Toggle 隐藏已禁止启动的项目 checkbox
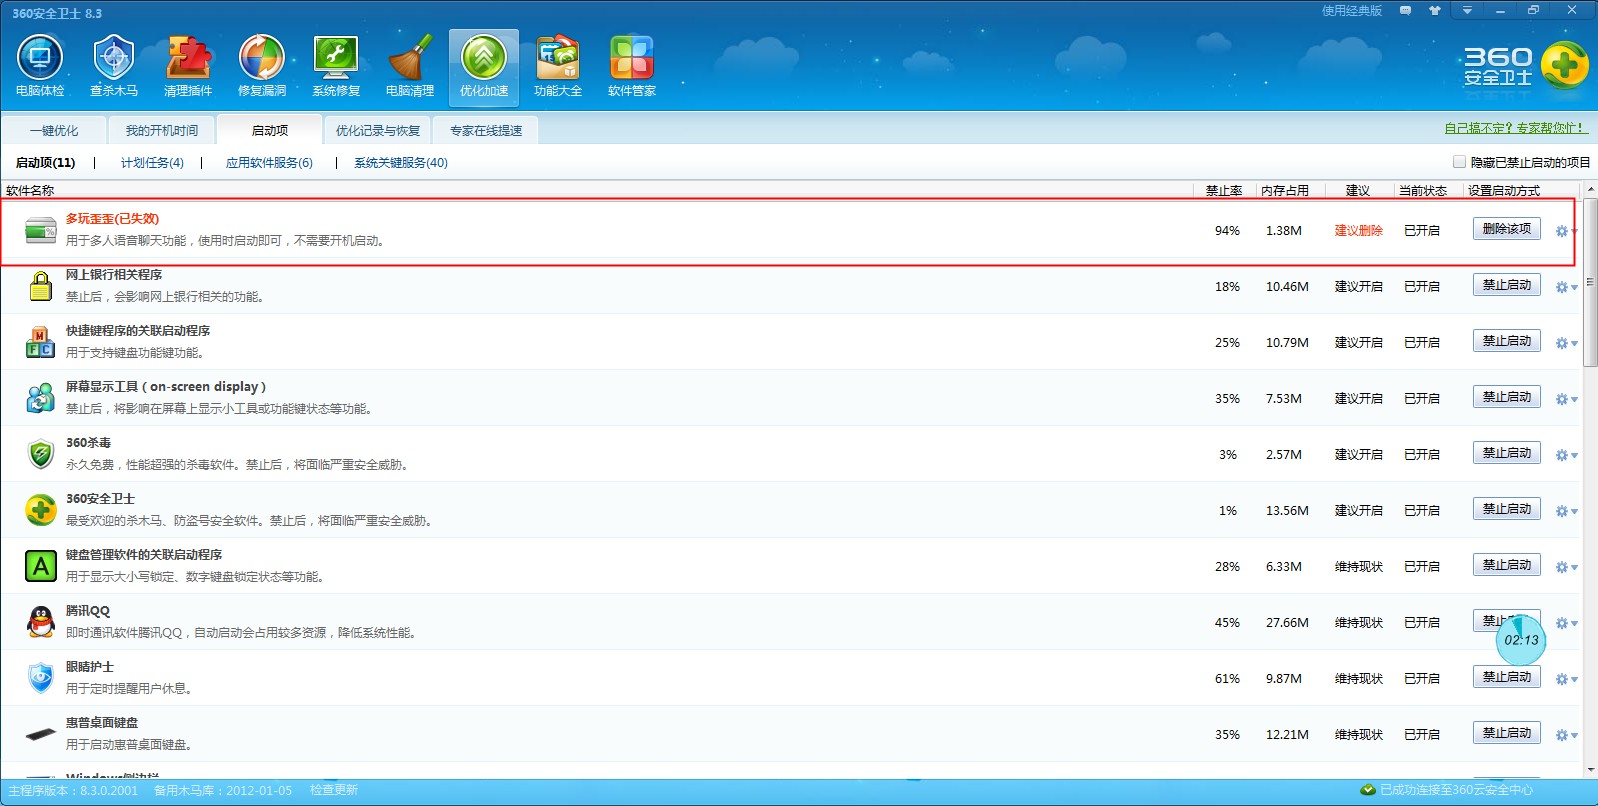The width and height of the screenshot is (1598, 806). click(1459, 162)
